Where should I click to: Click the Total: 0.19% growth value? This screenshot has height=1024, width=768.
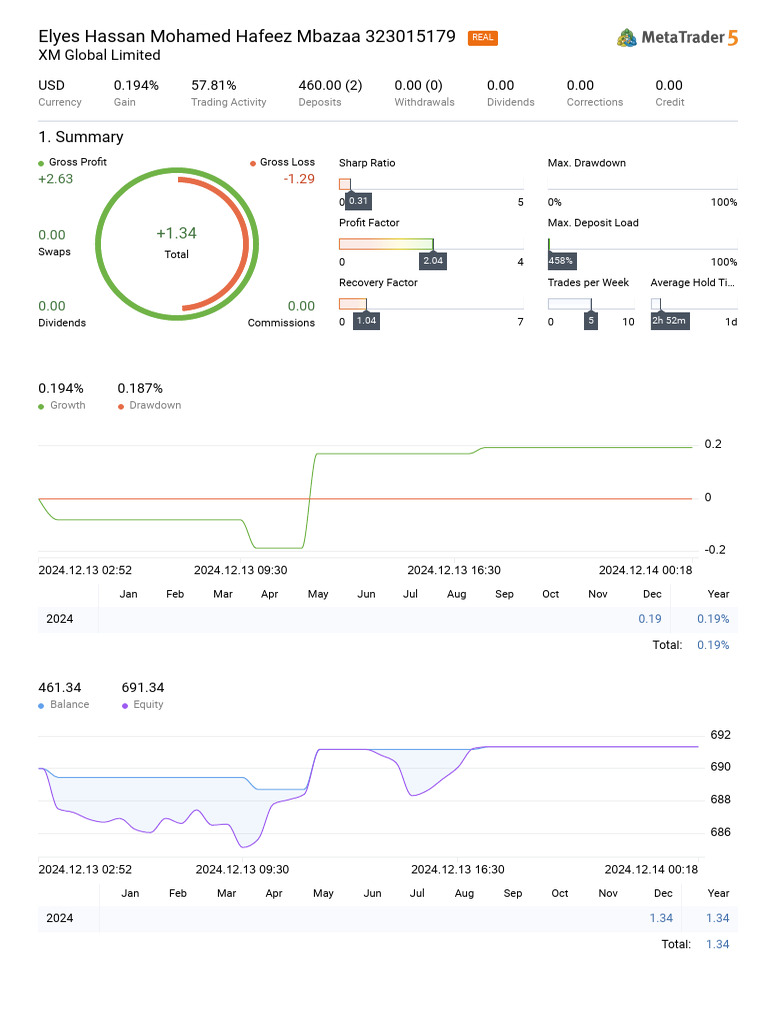point(713,645)
